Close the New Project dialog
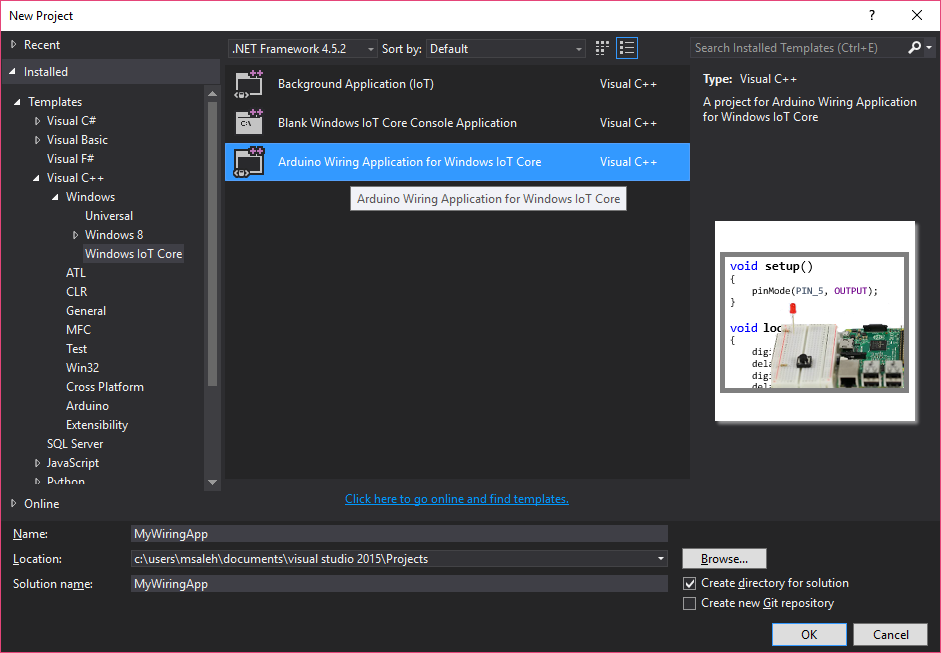The width and height of the screenshot is (941, 653). [917, 16]
